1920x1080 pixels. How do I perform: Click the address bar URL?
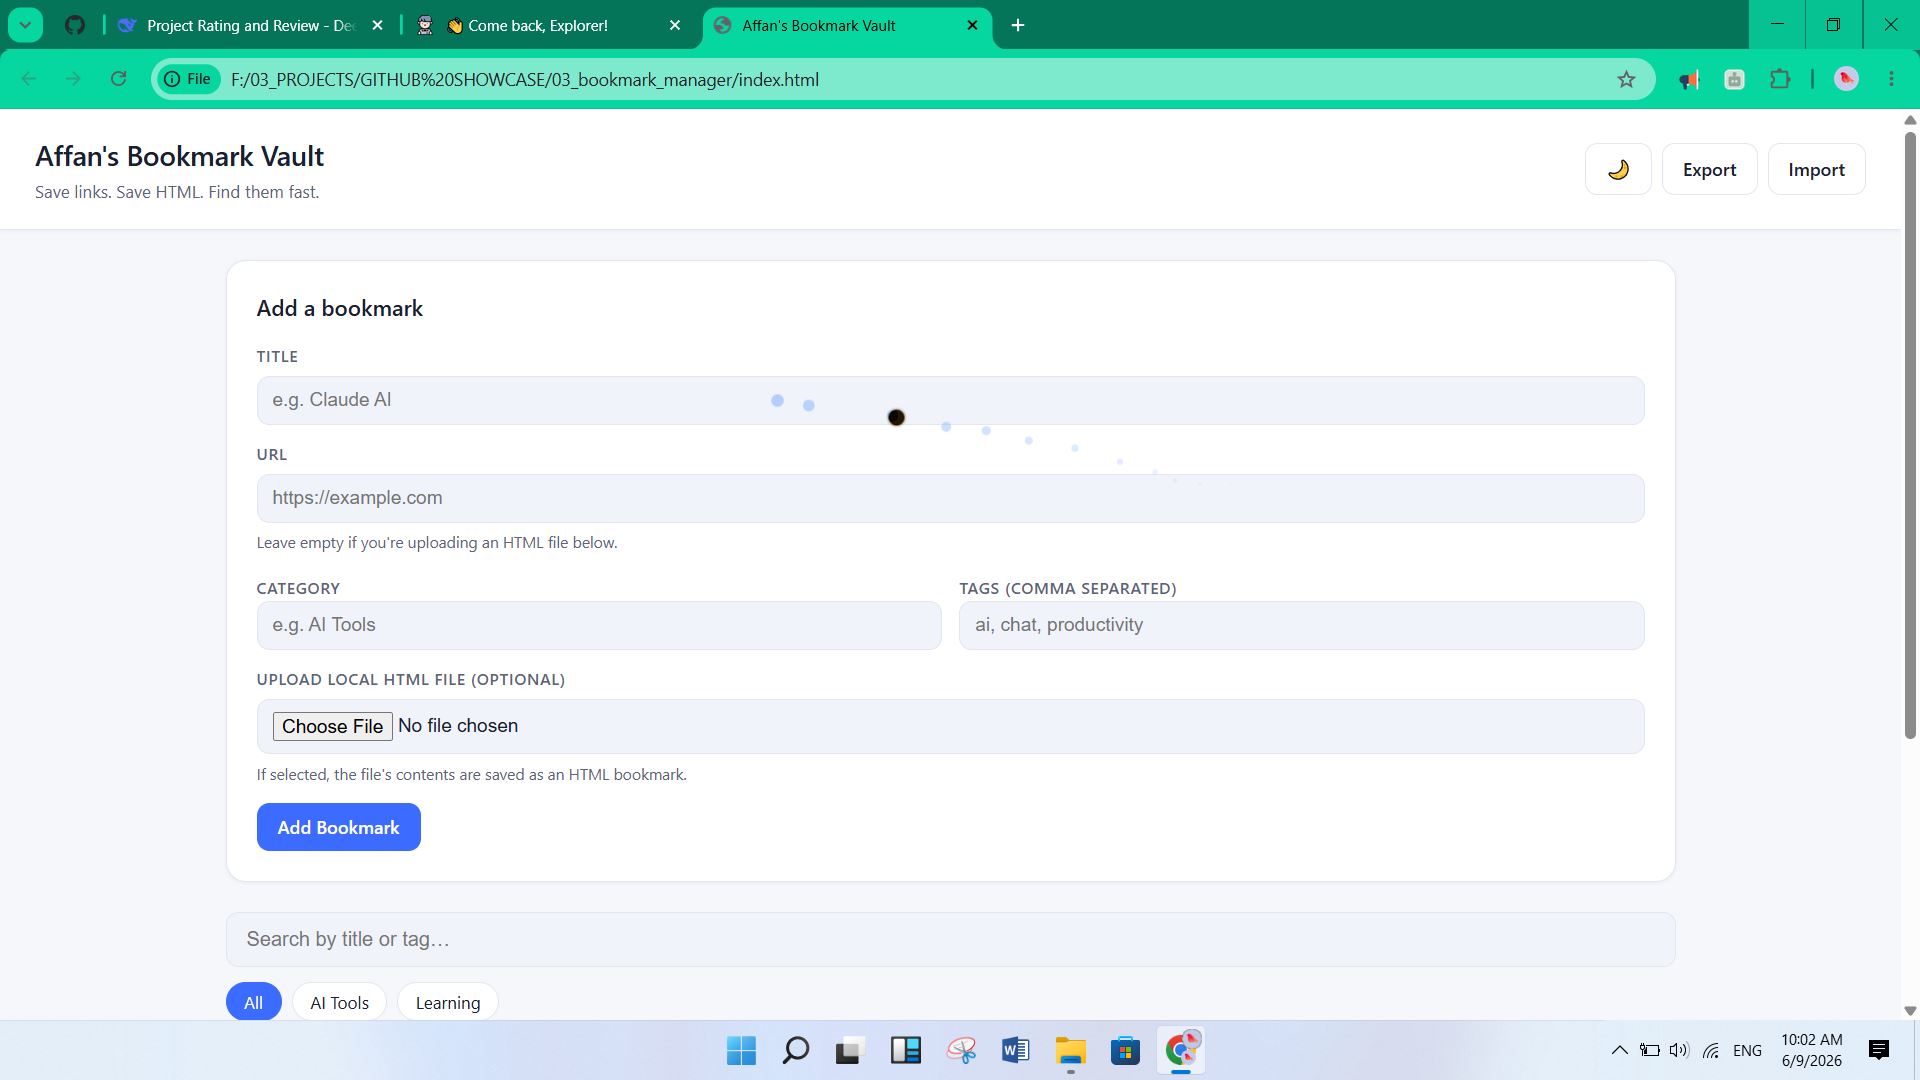[x=524, y=79]
